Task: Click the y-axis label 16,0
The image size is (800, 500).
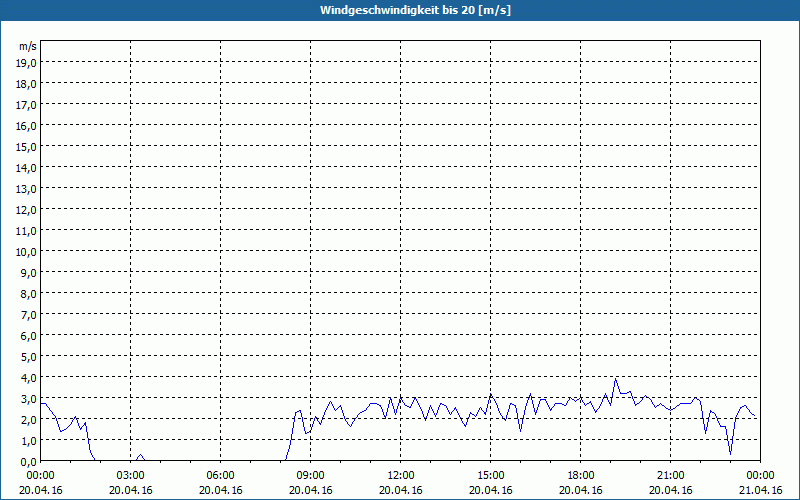Action: click(x=26, y=126)
